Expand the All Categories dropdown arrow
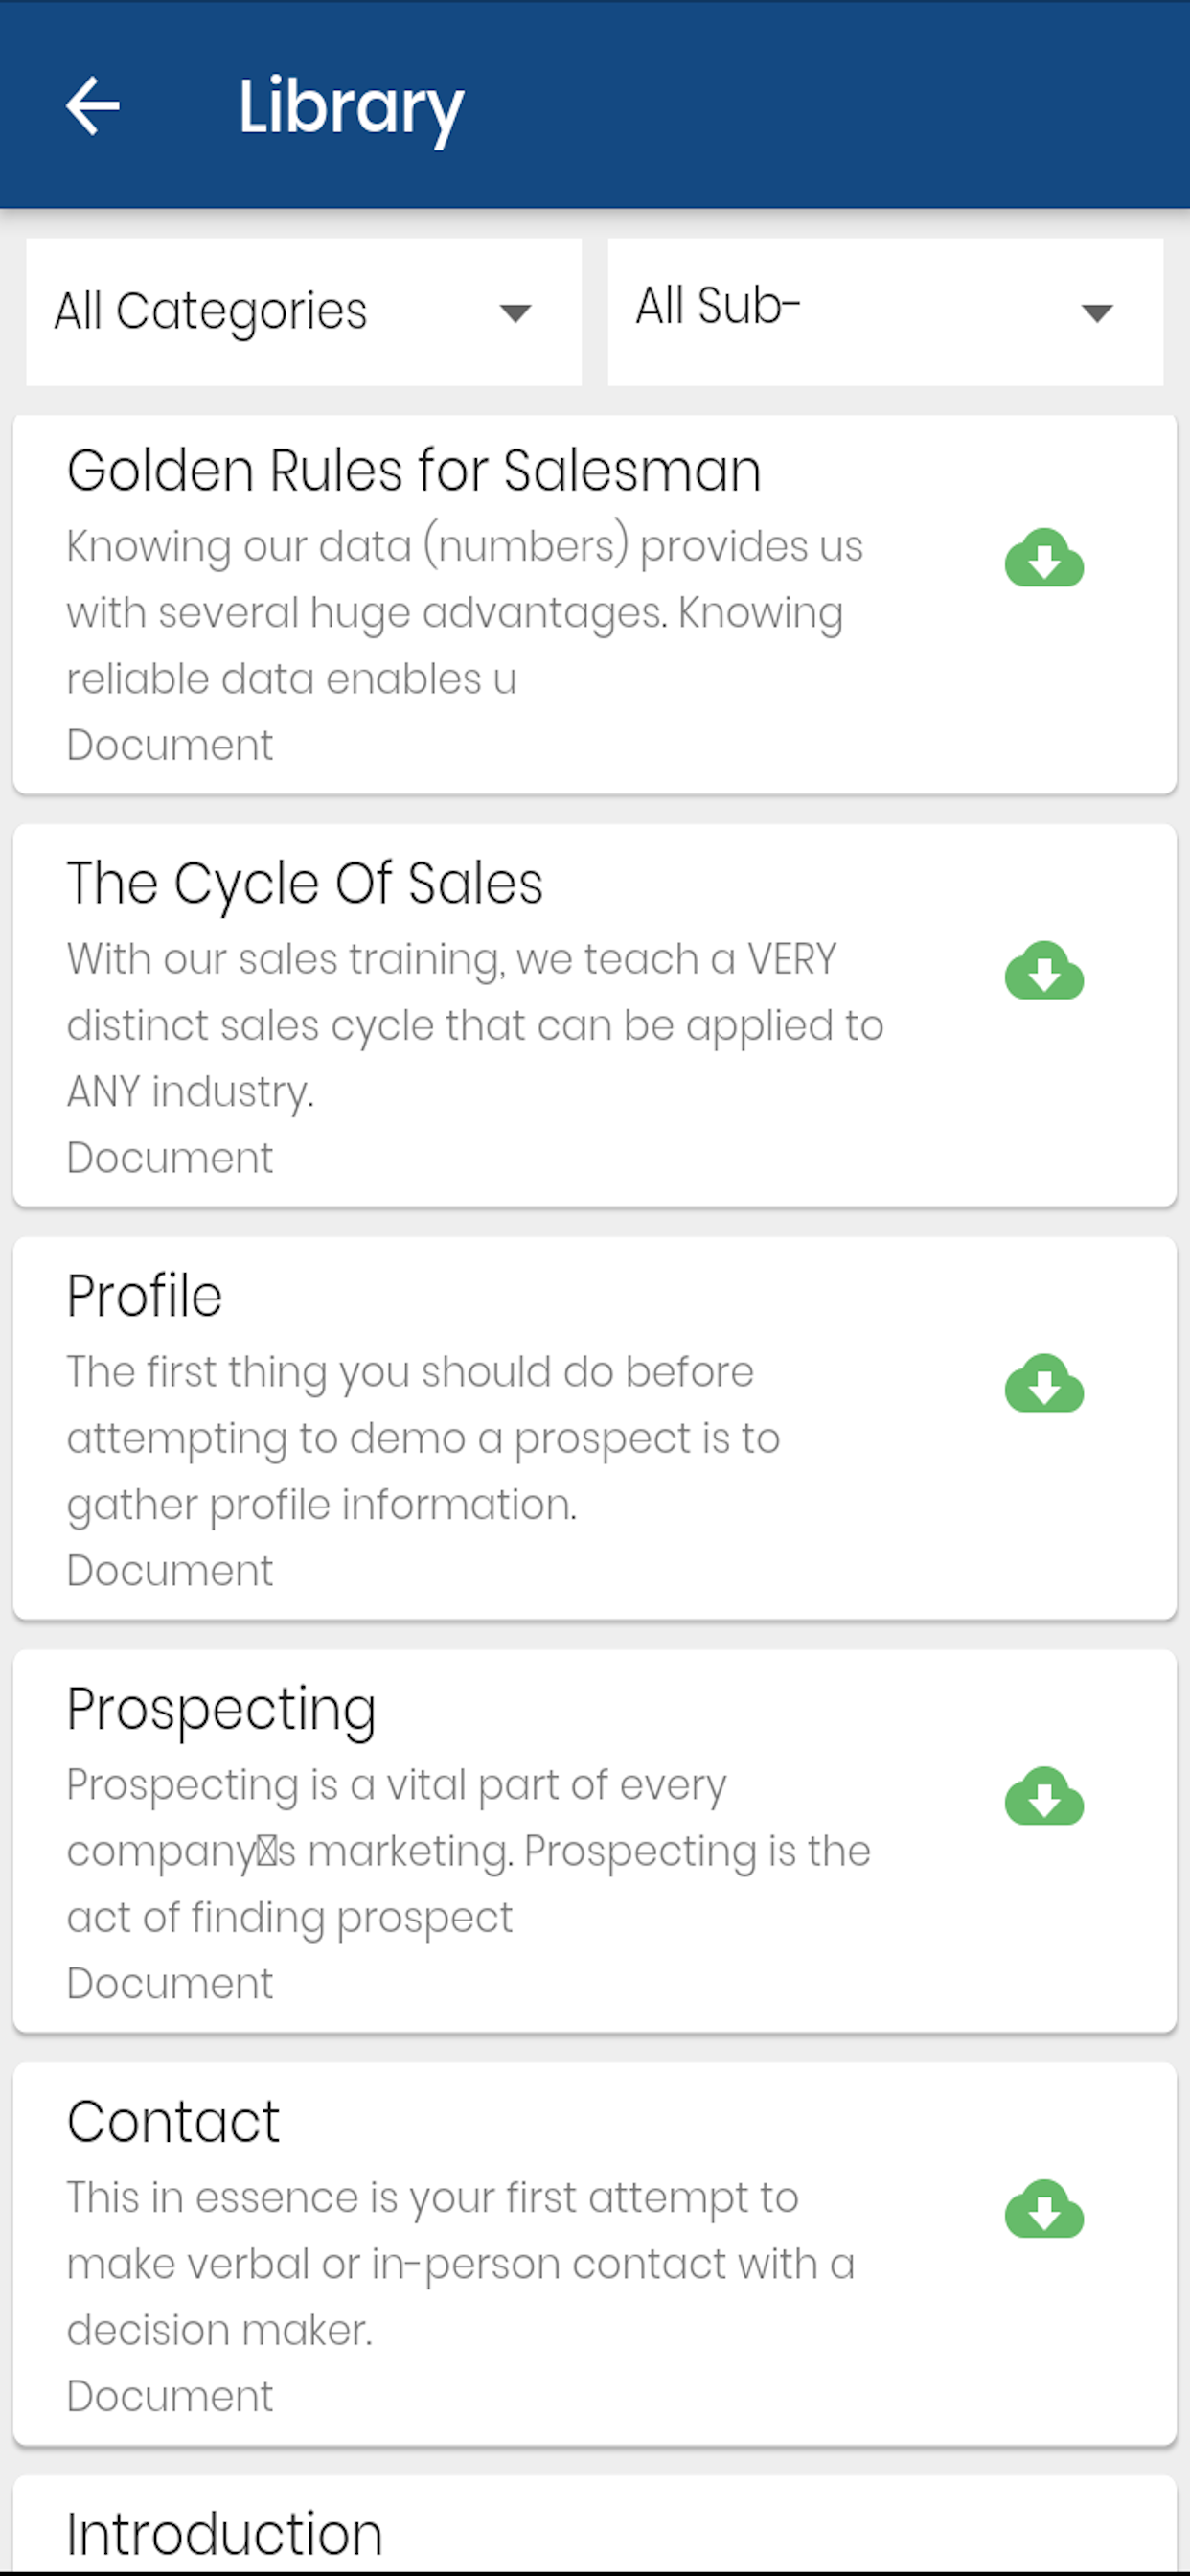 pyautogui.click(x=515, y=314)
